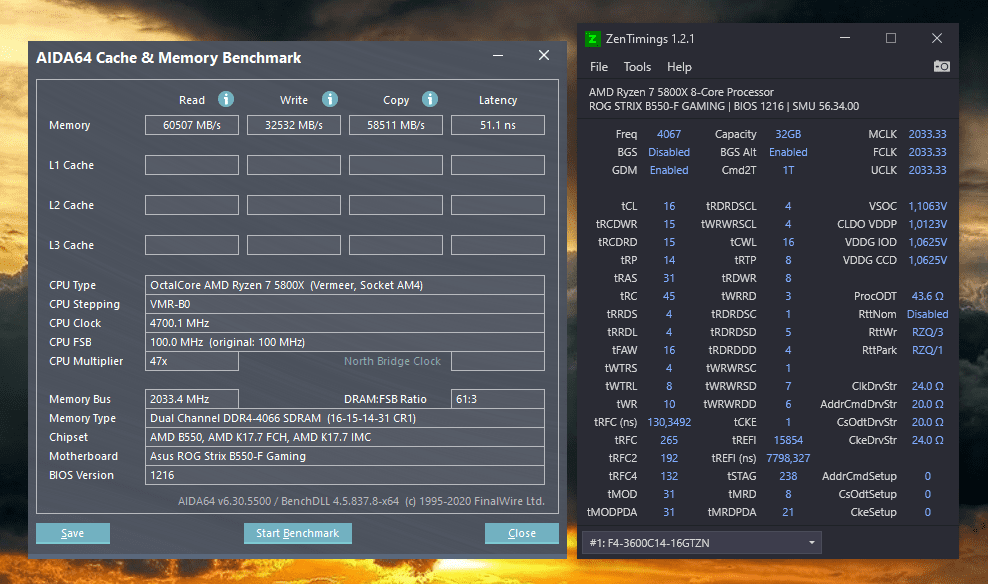Click tREFI (ns) value 7798,327

pyautogui.click(x=788, y=458)
